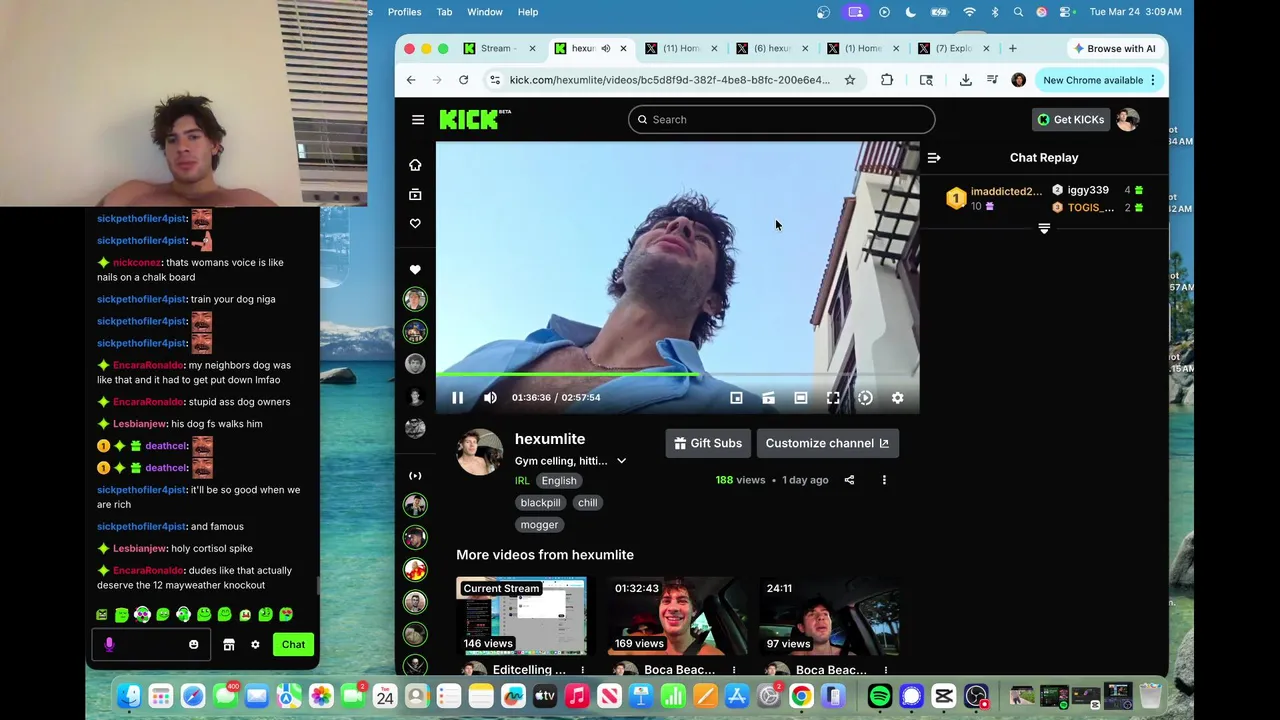Open Finder from the Dock
This screenshot has height=720, width=1280.
click(x=129, y=695)
